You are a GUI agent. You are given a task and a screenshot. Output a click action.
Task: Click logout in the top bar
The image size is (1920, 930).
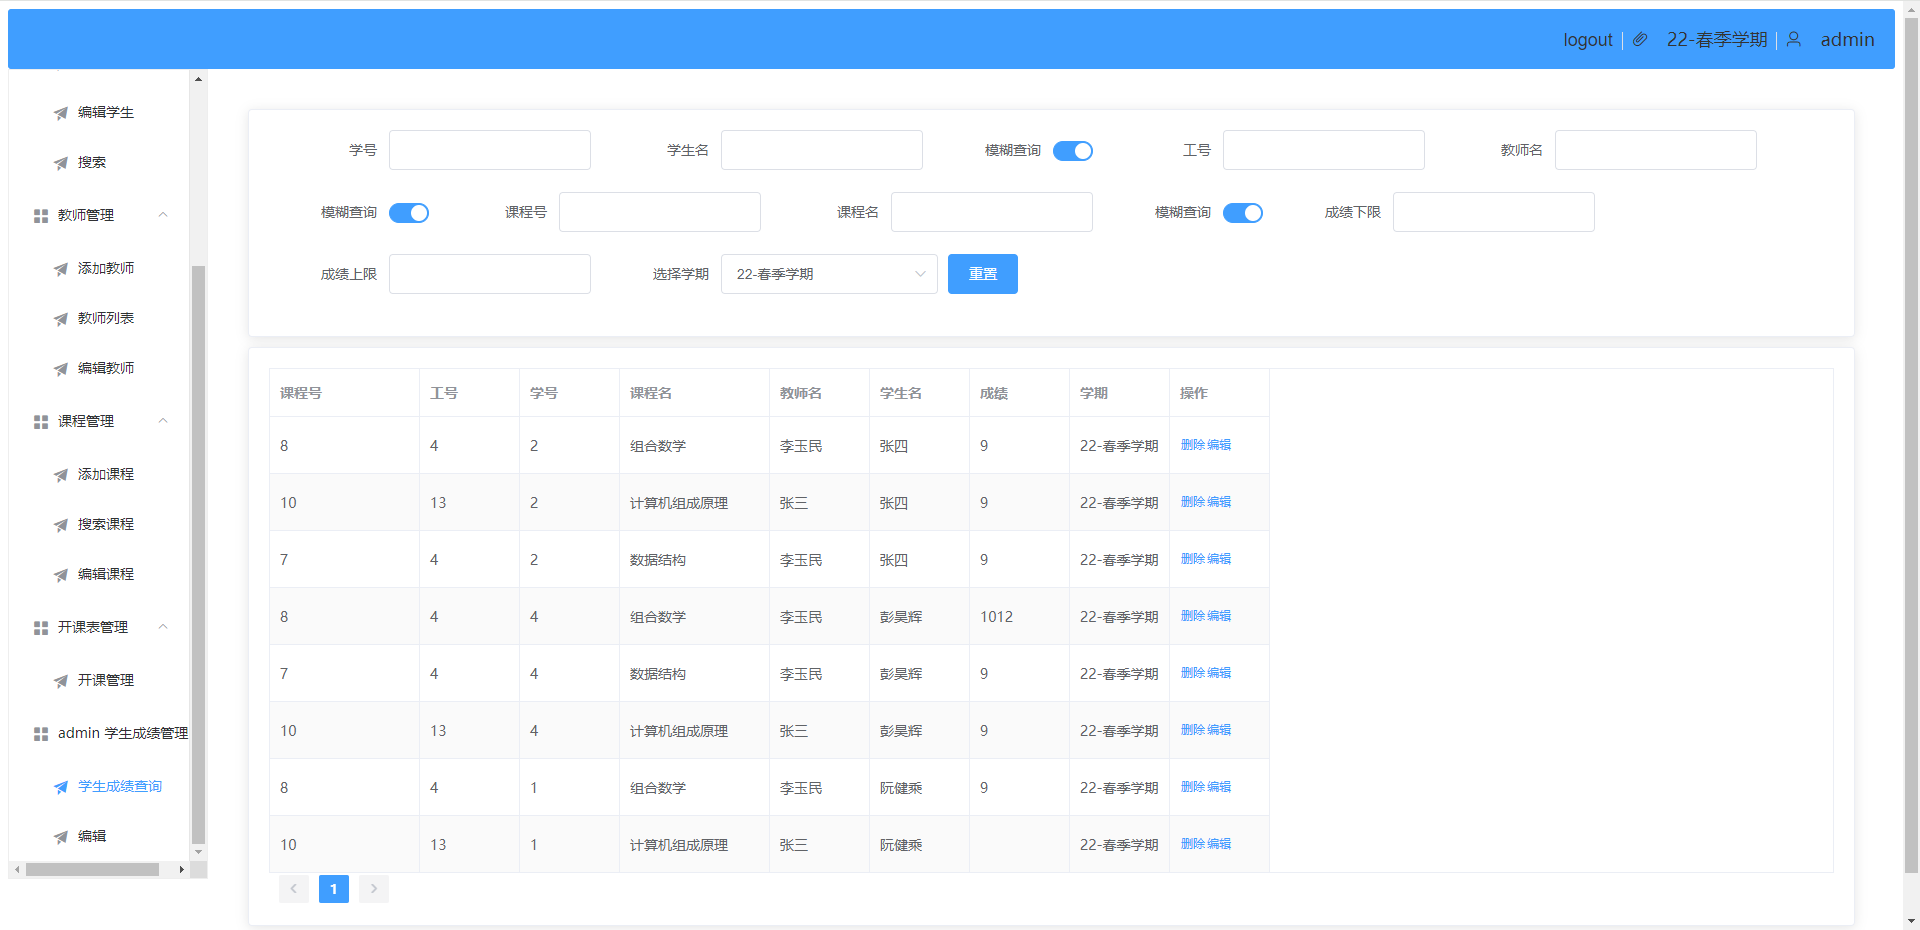click(x=1587, y=40)
